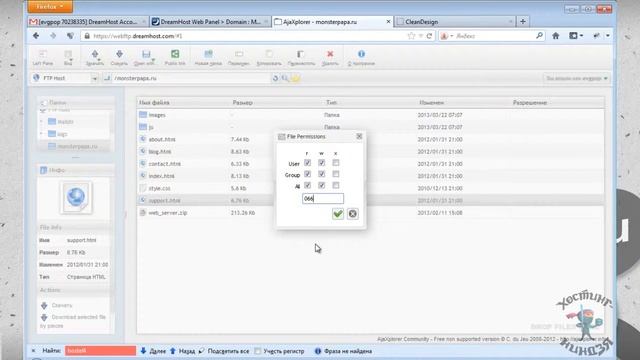Screen dimensions: 640x360
Task: Open a new browser tab with plus
Action: (x=523, y=22)
